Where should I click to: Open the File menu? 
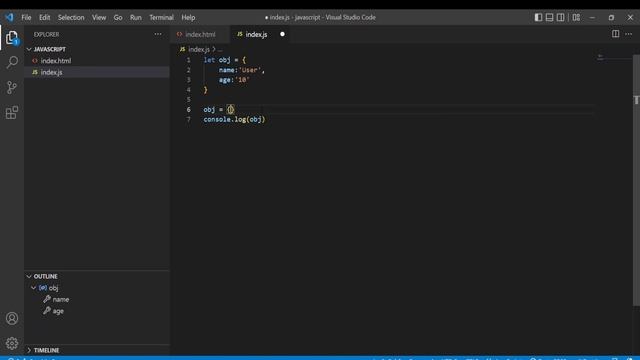click(x=26, y=18)
